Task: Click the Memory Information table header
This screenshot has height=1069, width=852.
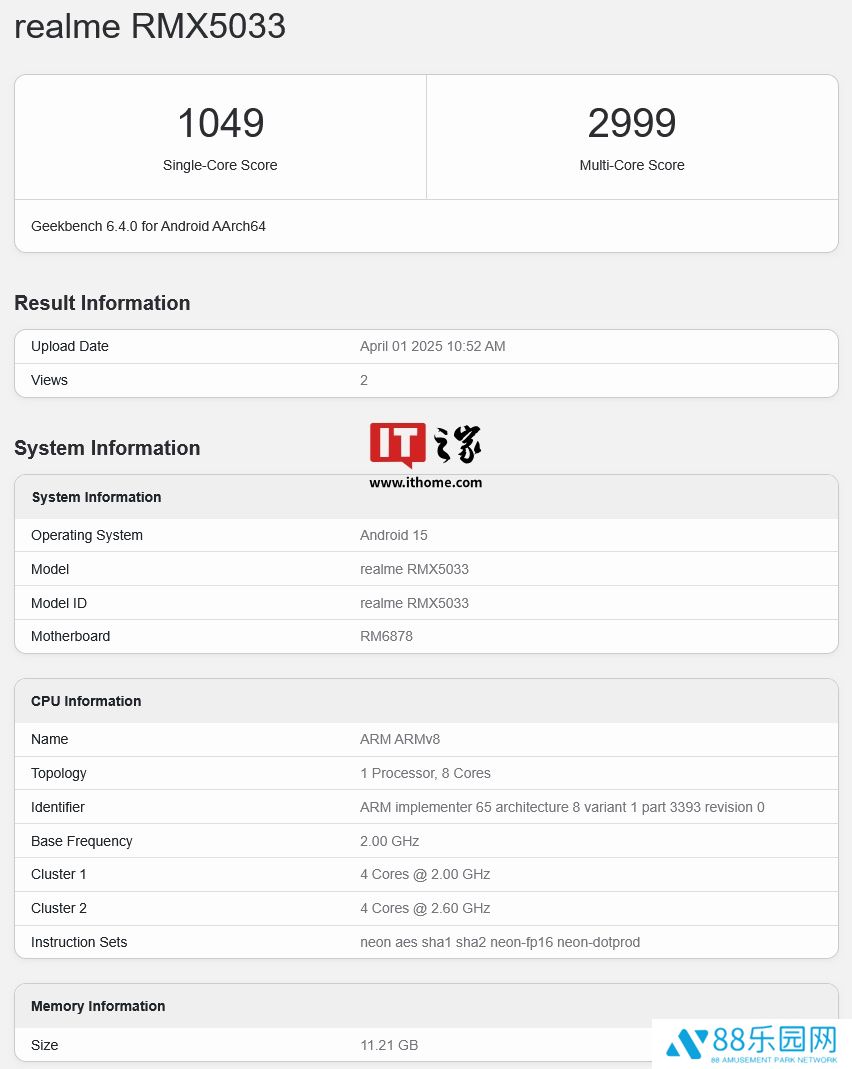Action: point(98,1006)
